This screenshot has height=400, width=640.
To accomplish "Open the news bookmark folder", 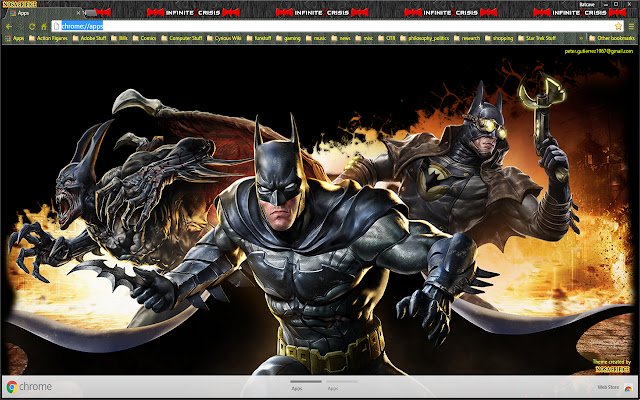I will tap(341, 38).
